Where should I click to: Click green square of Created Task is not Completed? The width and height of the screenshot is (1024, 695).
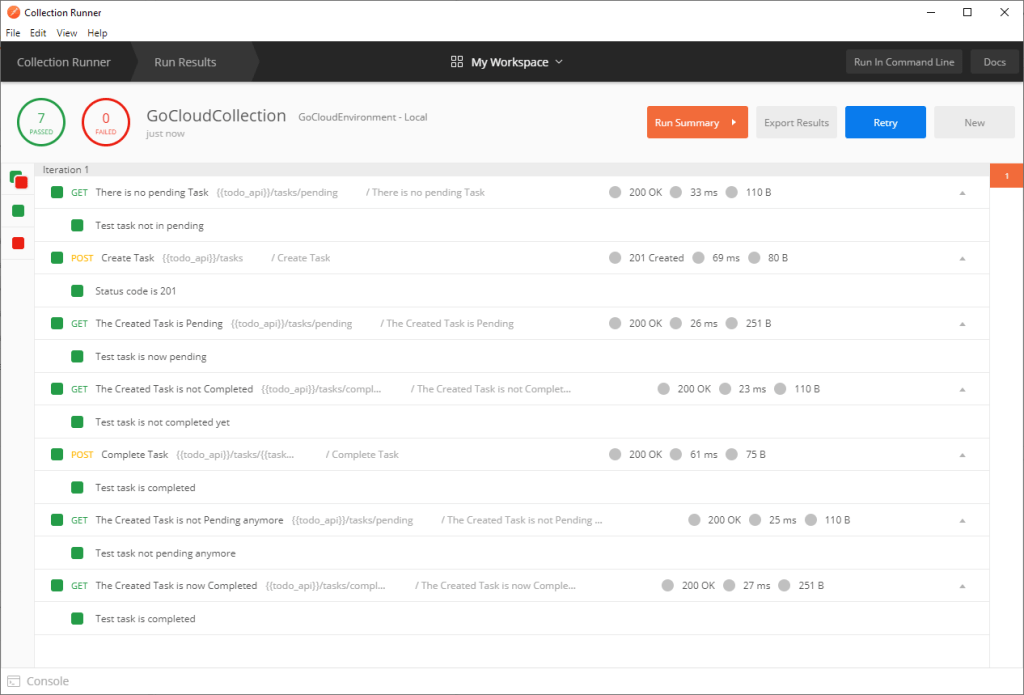(57, 389)
